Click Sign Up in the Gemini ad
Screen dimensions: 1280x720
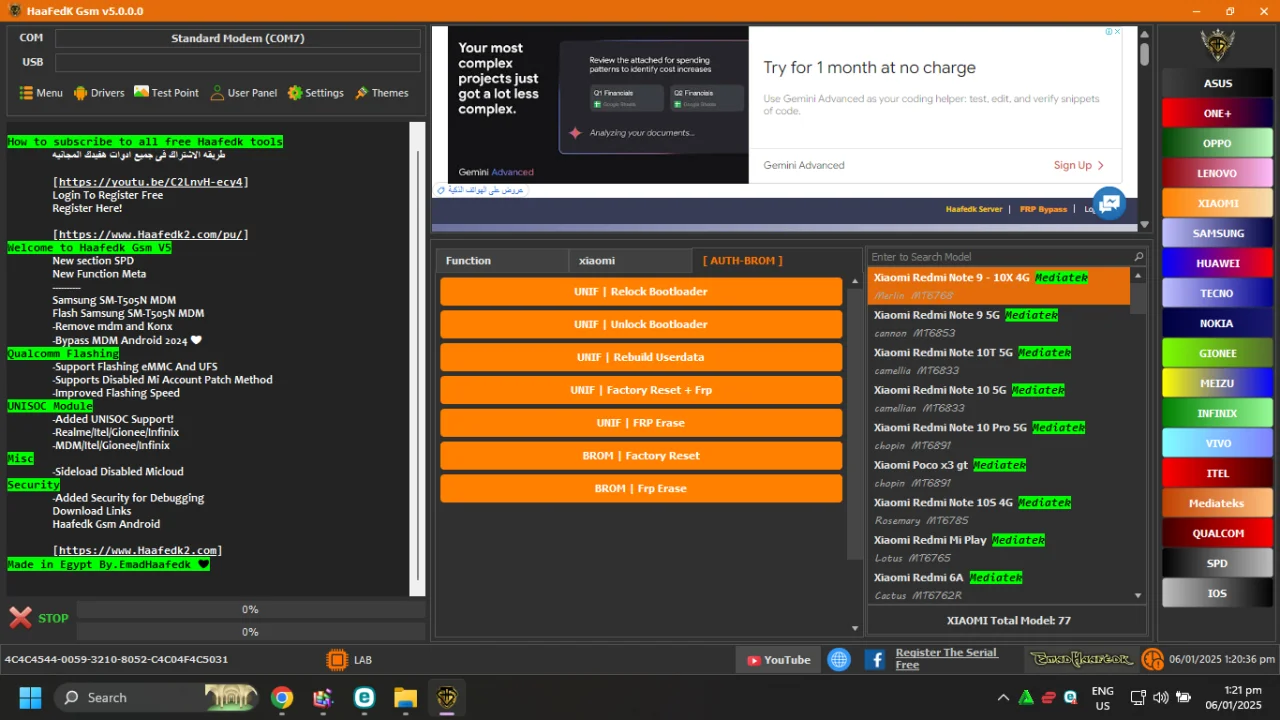point(1079,165)
